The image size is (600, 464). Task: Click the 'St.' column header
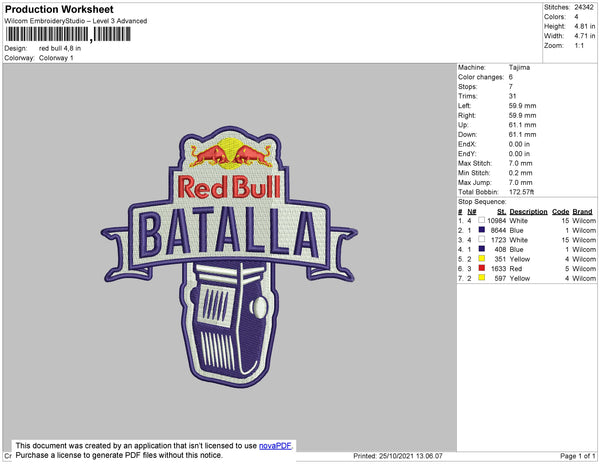pos(502,212)
